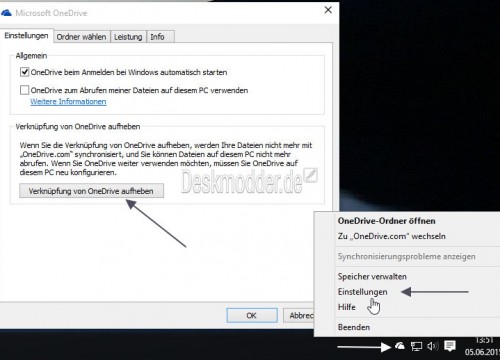500x360 pixels.
Task: Close the Microsoft OneDrive dialog
Action: pyautogui.click(x=328, y=10)
